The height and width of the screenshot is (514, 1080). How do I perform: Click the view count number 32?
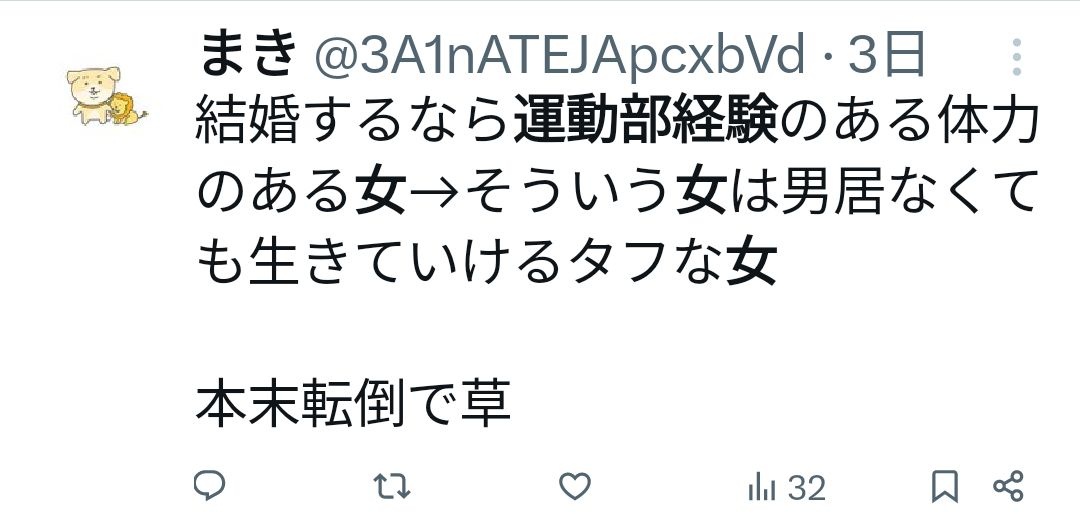point(807,488)
